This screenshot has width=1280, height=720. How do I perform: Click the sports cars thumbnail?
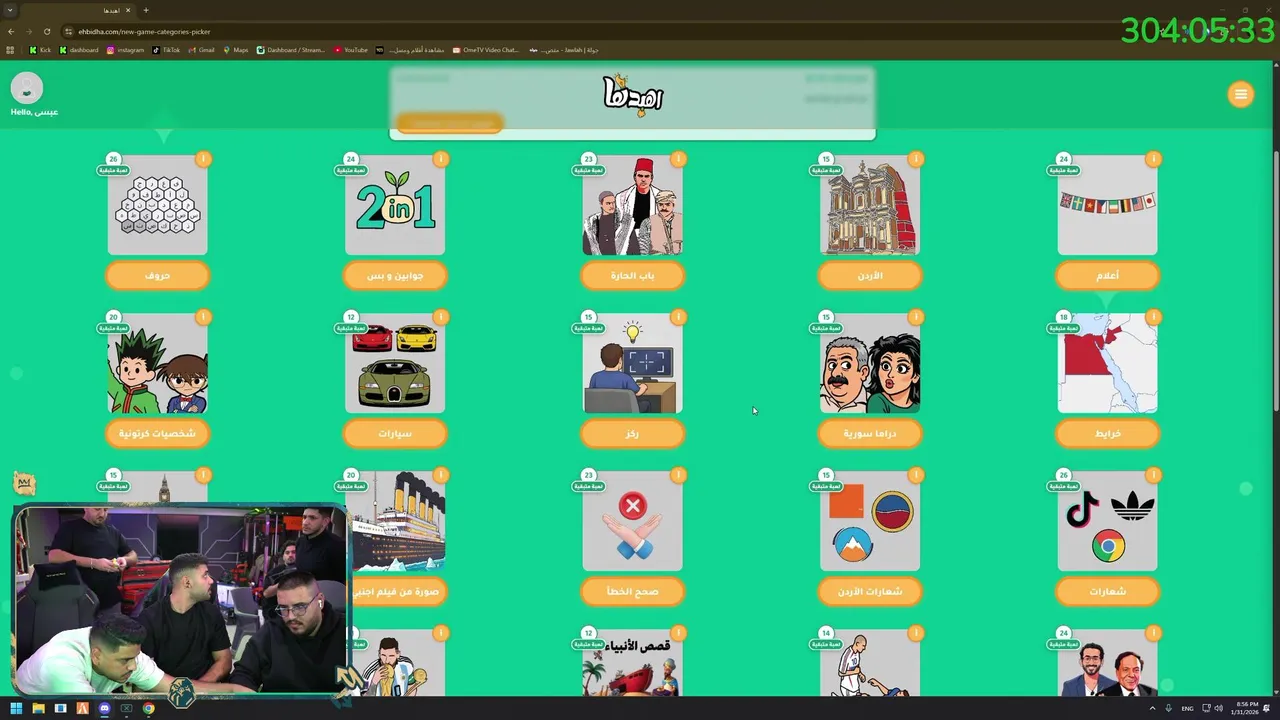coord(395,363)
